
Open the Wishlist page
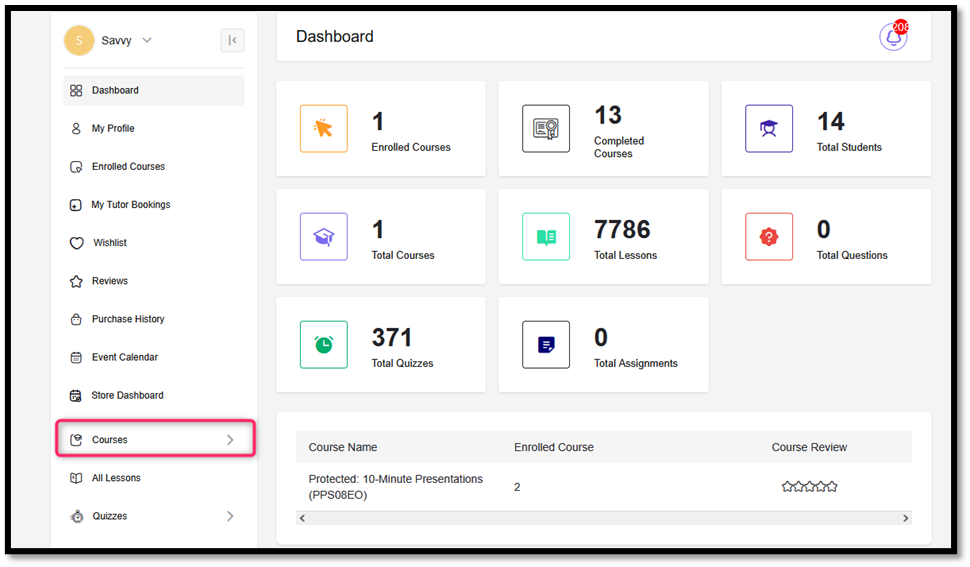[x=110, y=243]
